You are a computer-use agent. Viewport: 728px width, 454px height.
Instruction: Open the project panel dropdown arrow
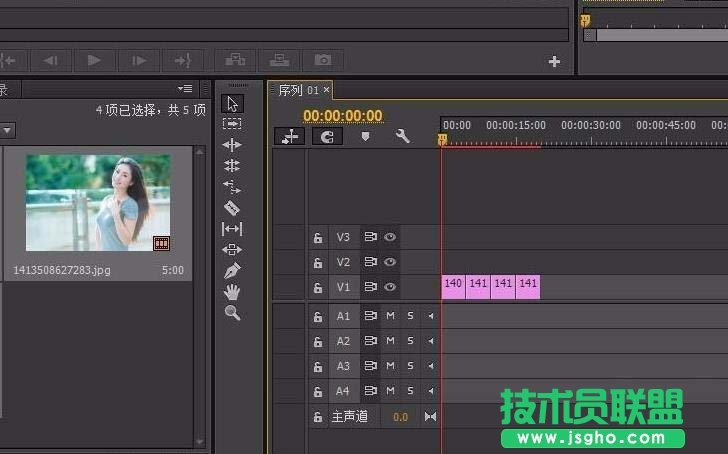[7, 130]
